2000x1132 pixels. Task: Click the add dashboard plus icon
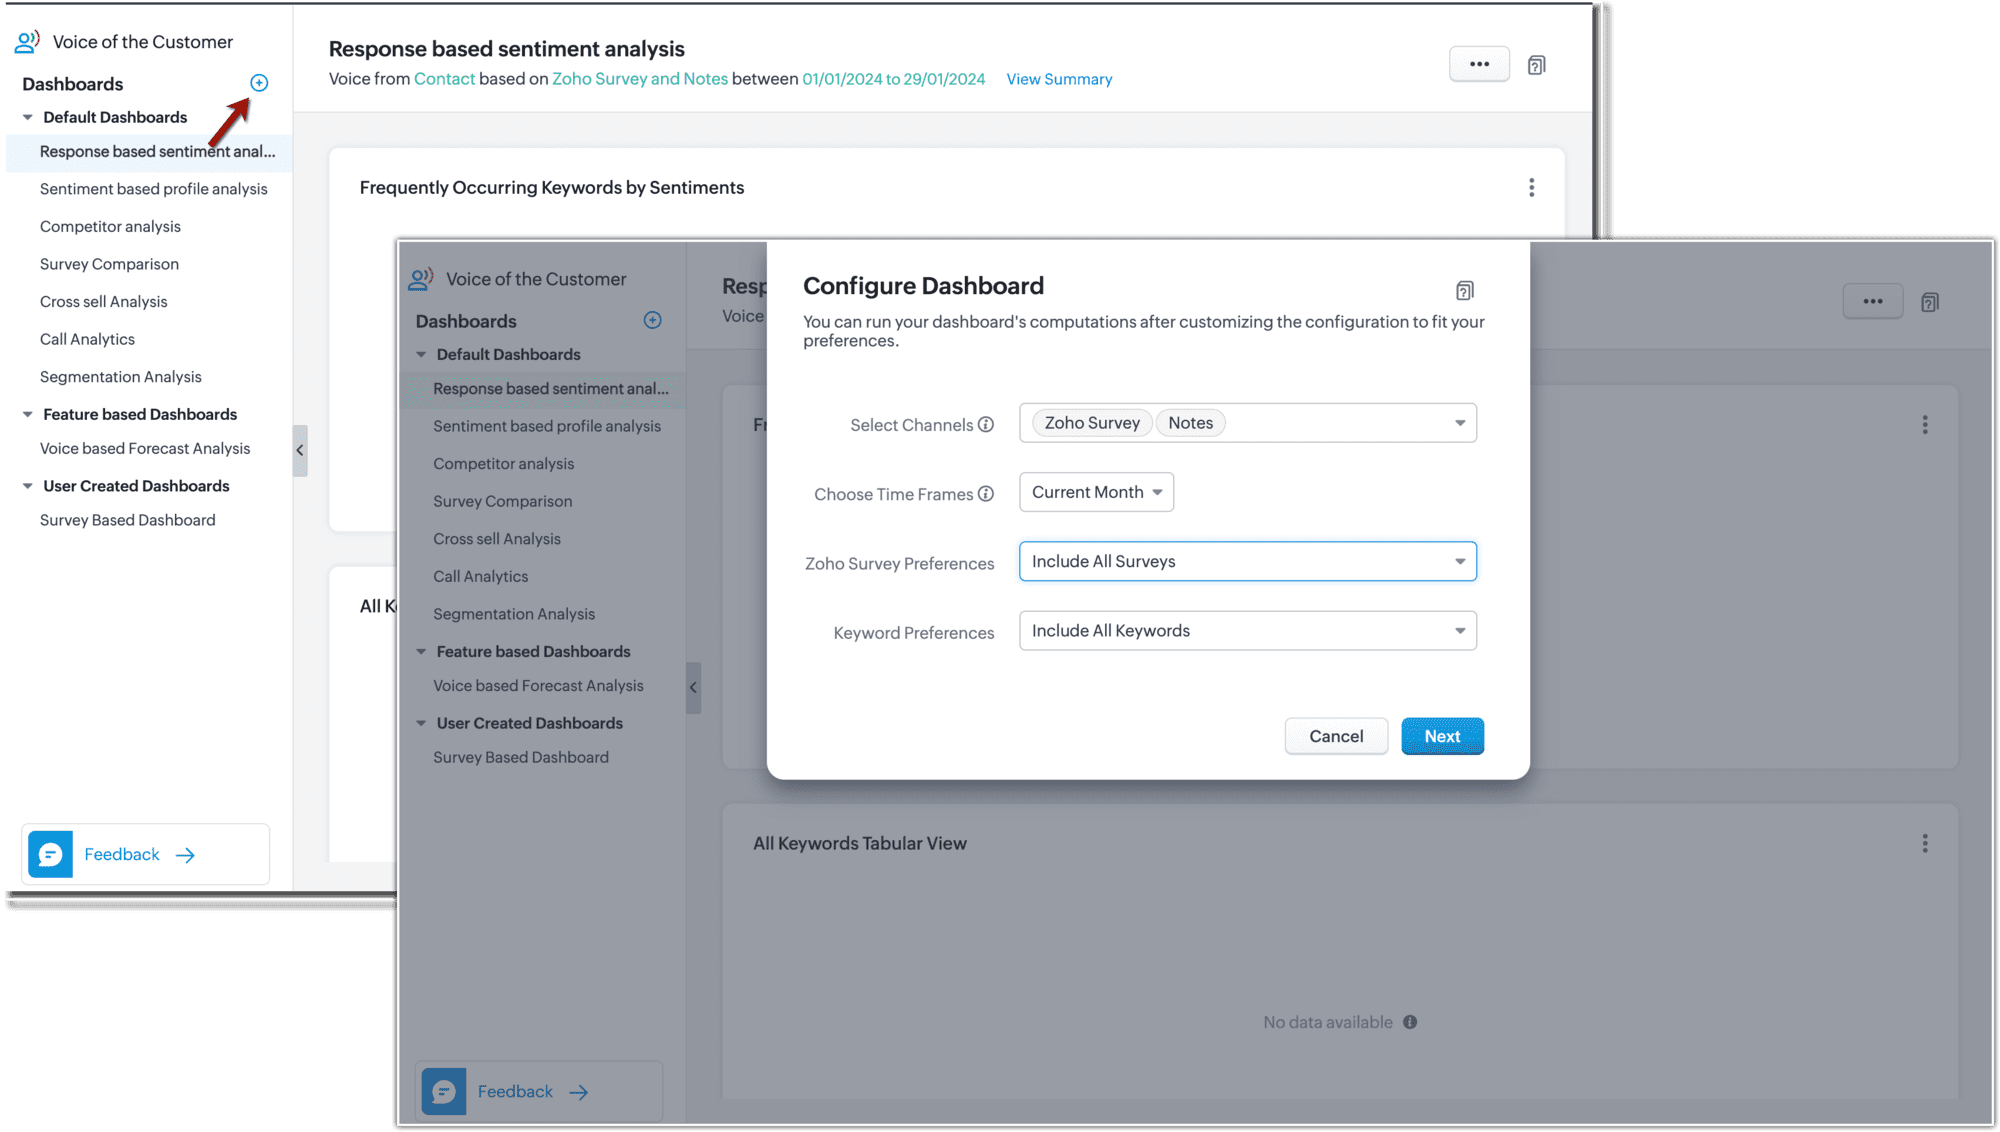(x=259, y=83)
